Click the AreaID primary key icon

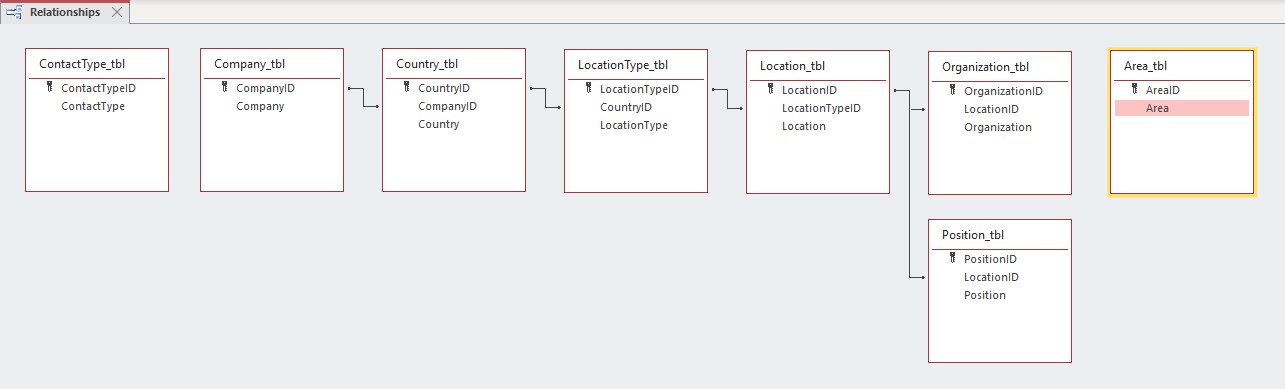[x=1134, y=90]
